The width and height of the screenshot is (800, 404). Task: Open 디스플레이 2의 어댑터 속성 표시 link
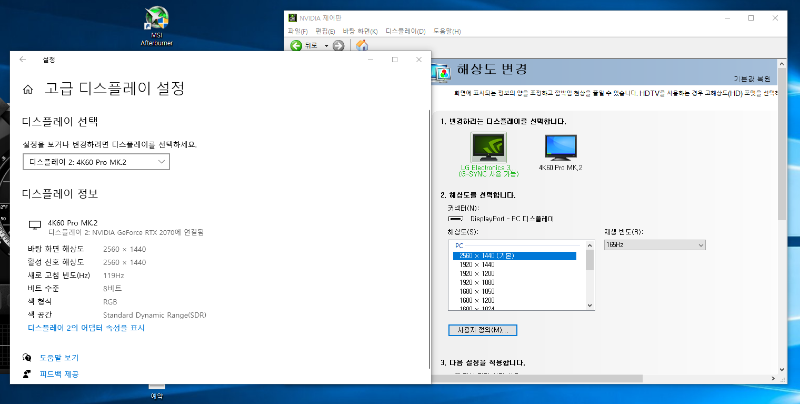(86, 327)
